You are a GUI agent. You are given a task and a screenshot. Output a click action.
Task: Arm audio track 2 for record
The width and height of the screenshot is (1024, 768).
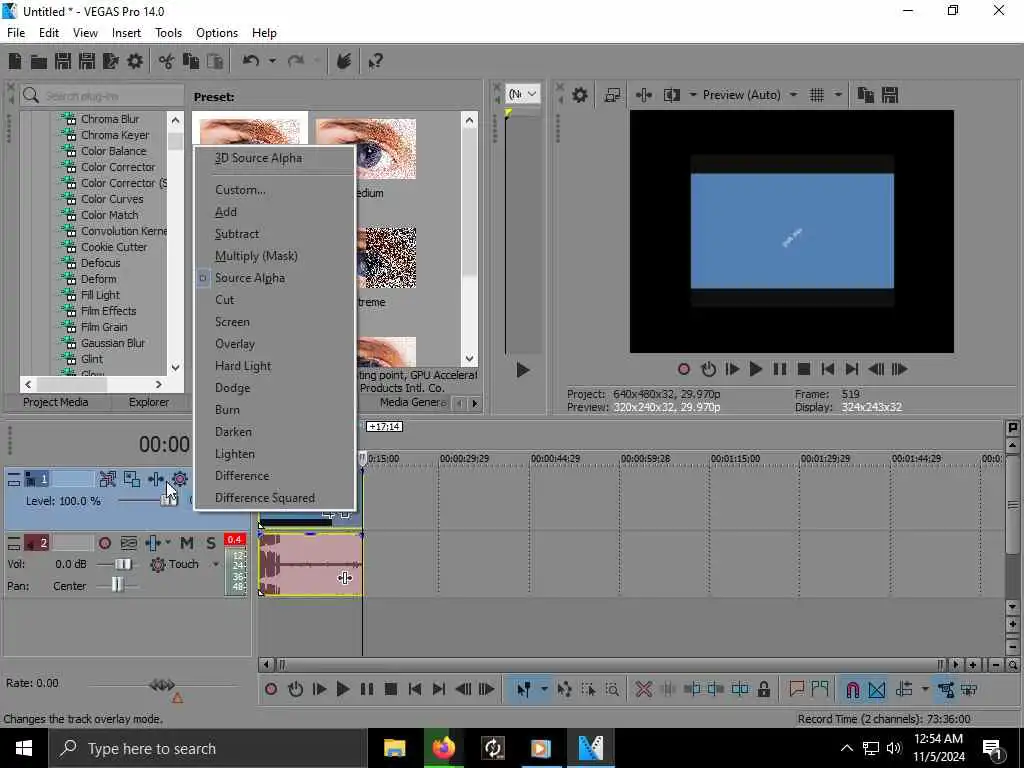coord(104,543)
